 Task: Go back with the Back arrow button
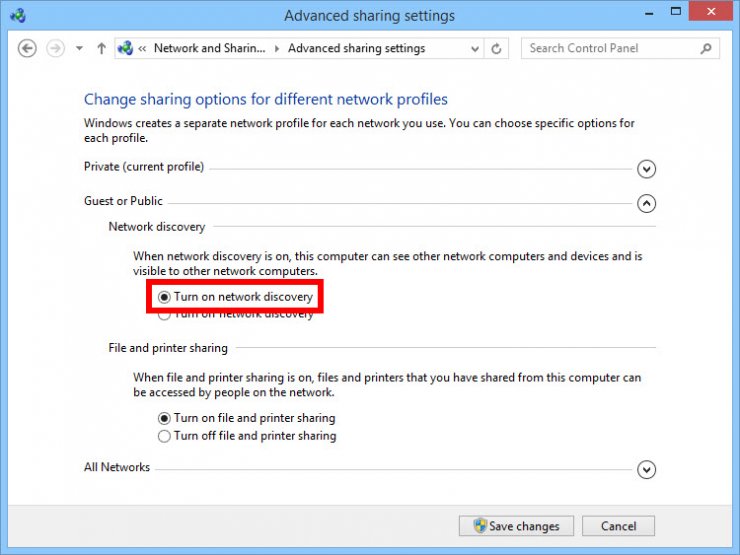tap(27, 48)
